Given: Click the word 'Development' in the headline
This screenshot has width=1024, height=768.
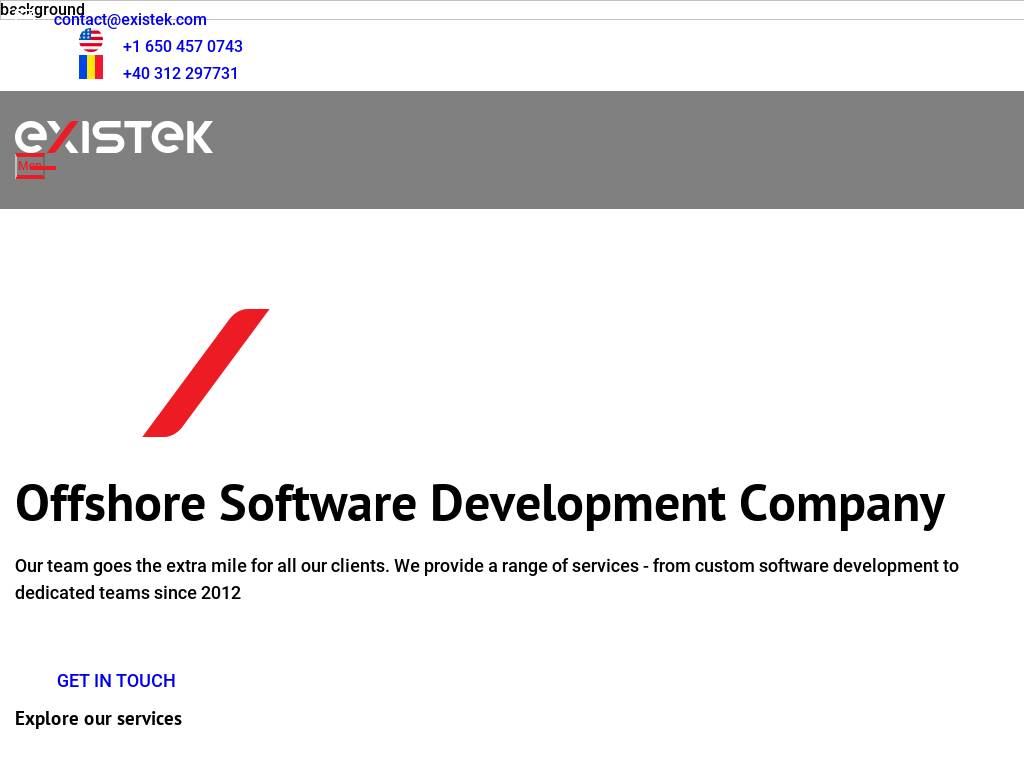Looking at the screenshot, I should (x=577, y=503).
